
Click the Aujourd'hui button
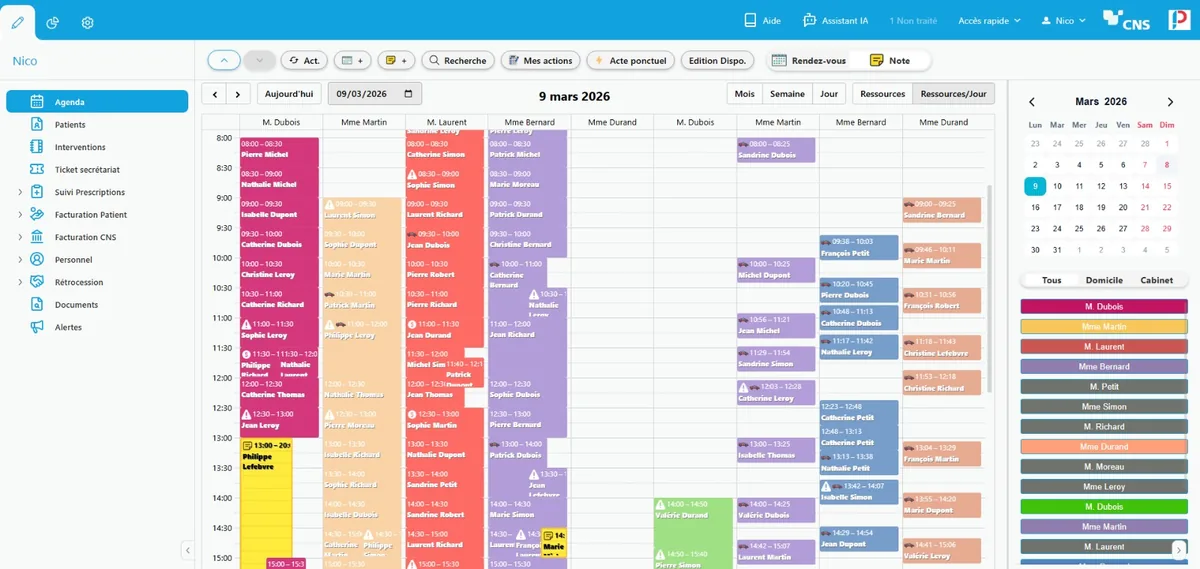click(x=289, y=94)
